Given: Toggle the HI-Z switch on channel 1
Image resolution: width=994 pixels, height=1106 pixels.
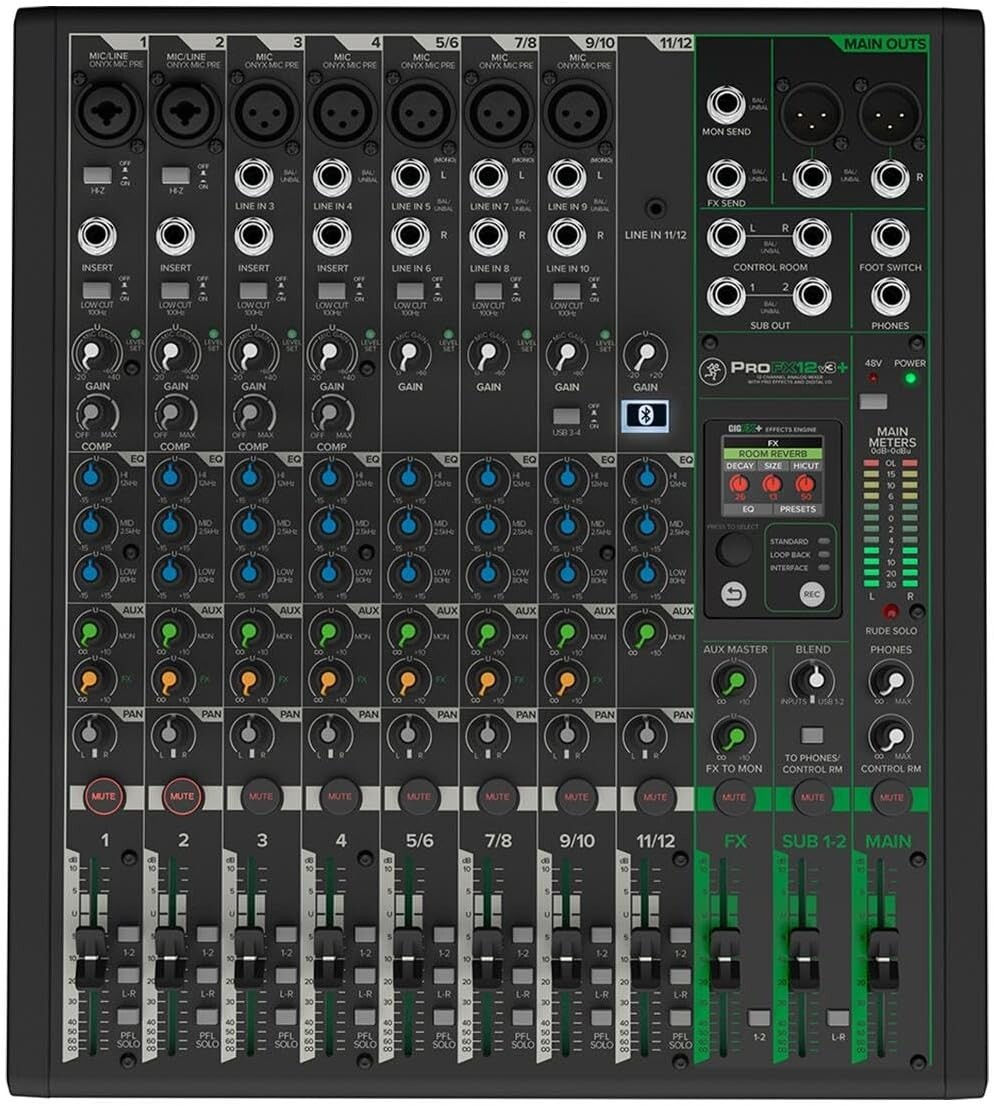Looking at the screenshot, I should [x=96, y=175].
